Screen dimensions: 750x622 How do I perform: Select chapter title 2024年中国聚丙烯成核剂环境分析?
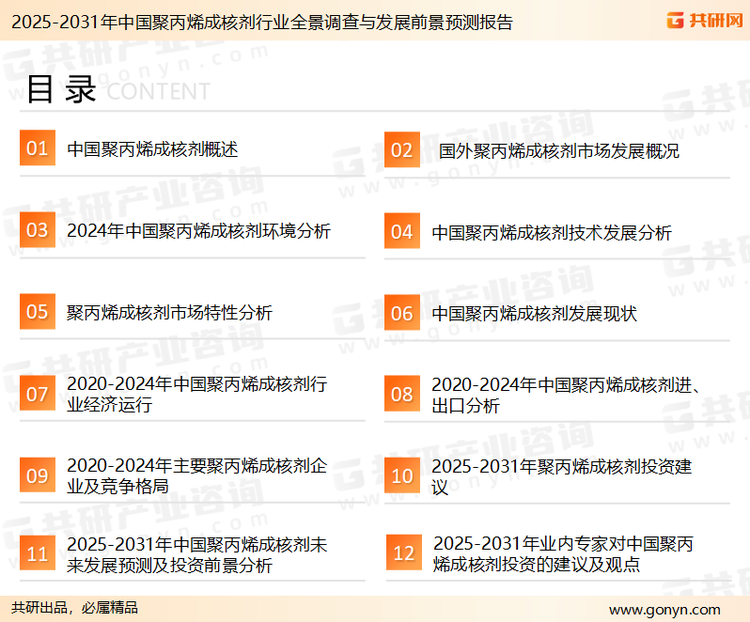[x=199, y=231]
